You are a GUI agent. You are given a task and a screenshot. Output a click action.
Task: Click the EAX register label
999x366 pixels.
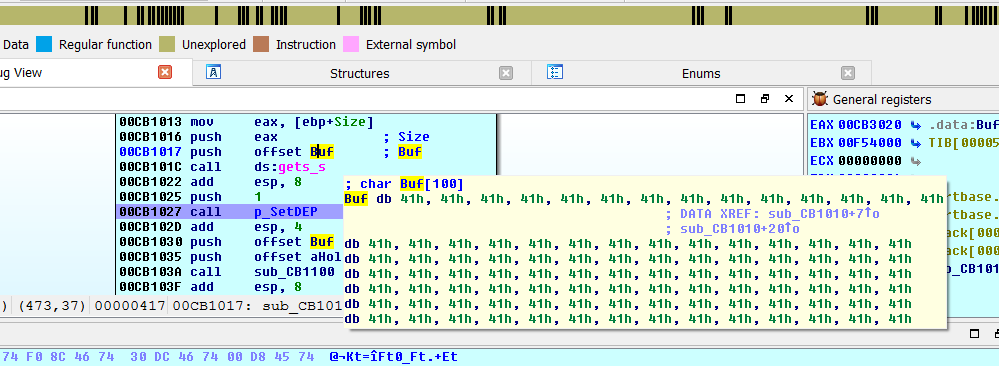click(822, 124)
